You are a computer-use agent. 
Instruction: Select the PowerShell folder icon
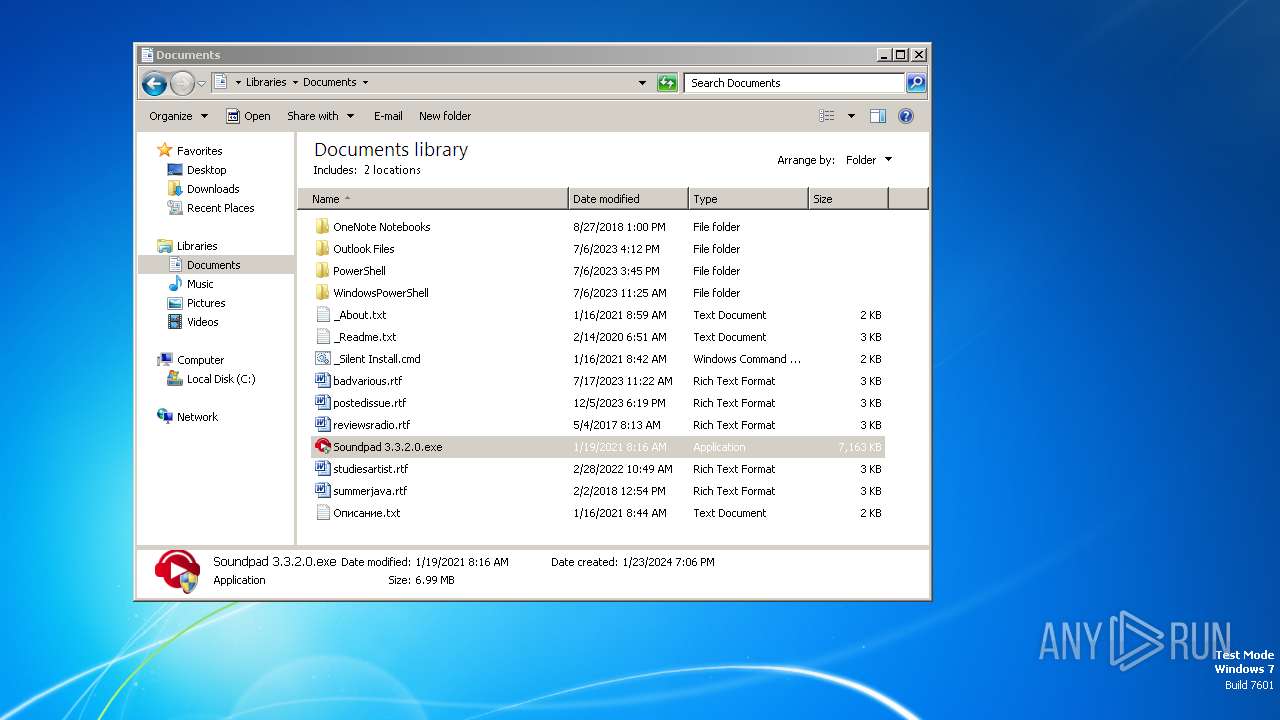point(322,271)
